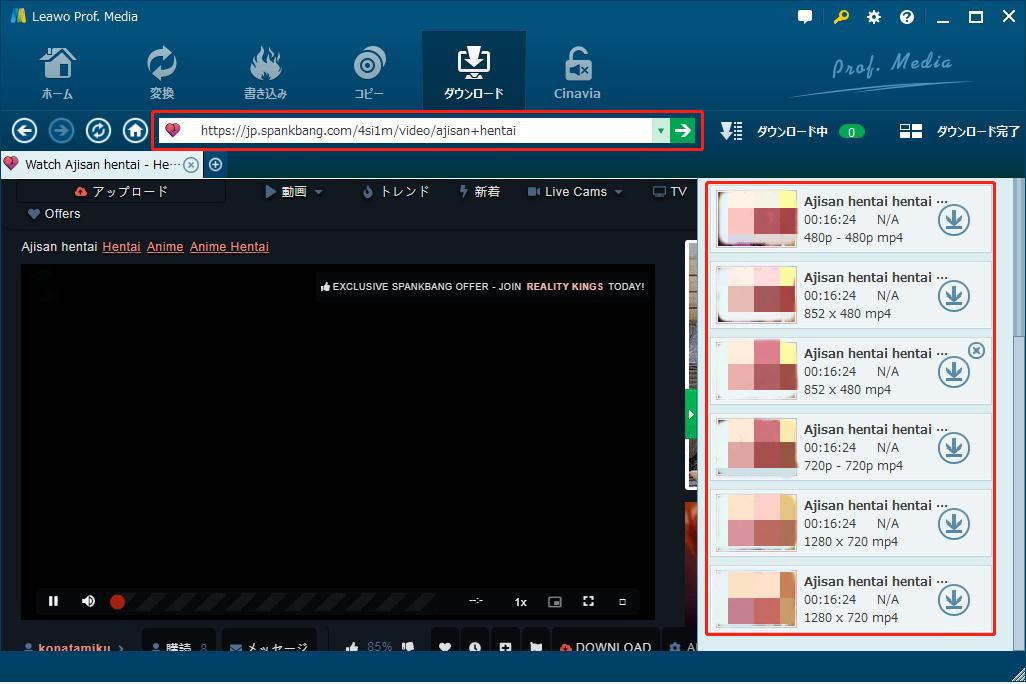Screen dimensions: 1026x684
Task: Like the video with thumbs-up
Action: click(x=352, y=647)
